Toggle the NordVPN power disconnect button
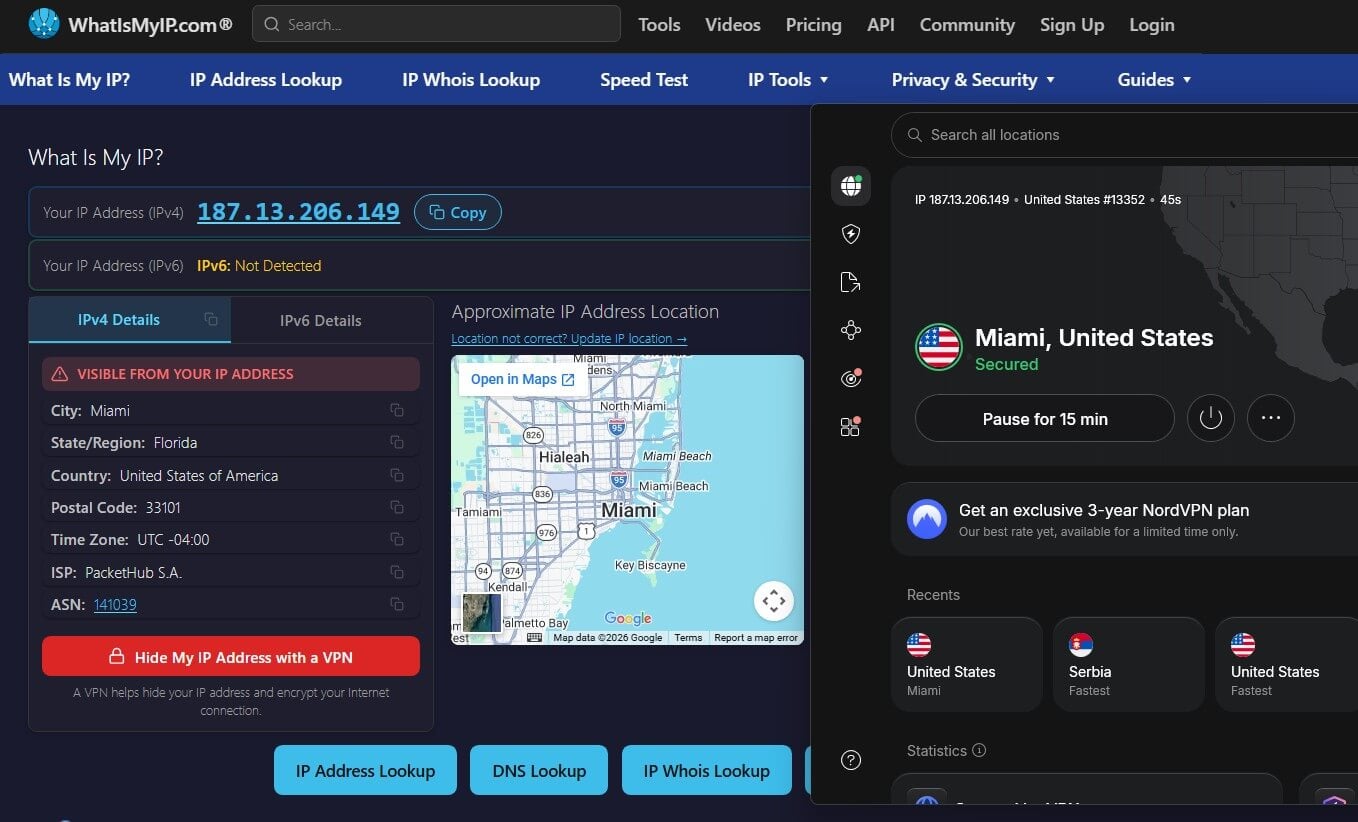1358x822 pixels. point(1211,418)
